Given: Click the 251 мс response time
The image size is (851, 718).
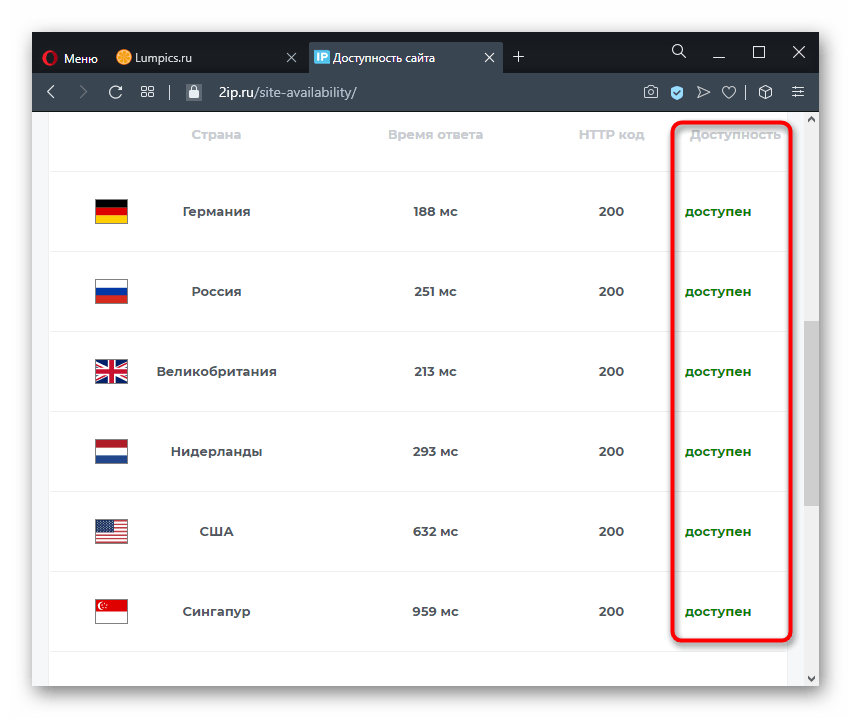Looking at the screenshot, I should click(x=435, y=291).
